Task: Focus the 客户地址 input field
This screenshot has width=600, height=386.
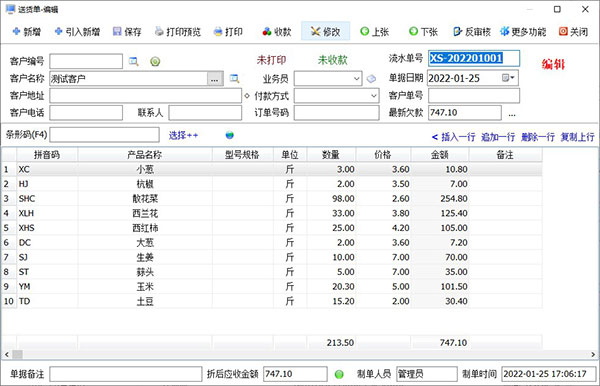Action: click(145, 96)
